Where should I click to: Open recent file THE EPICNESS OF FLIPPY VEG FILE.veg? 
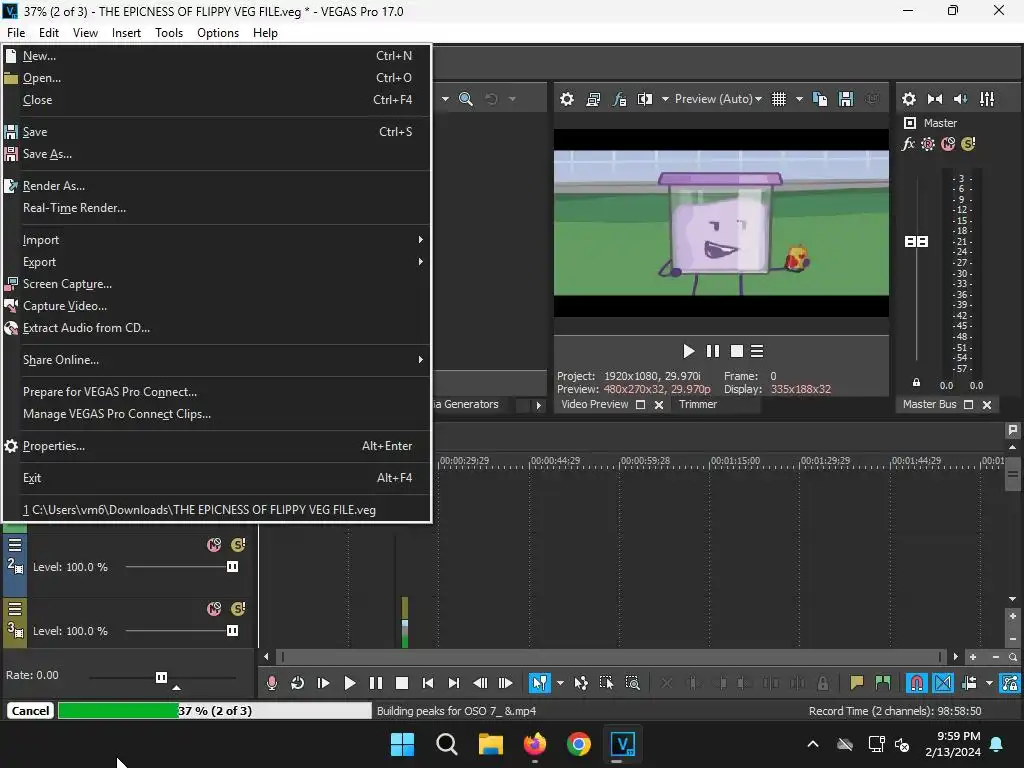tap(216, 510)
